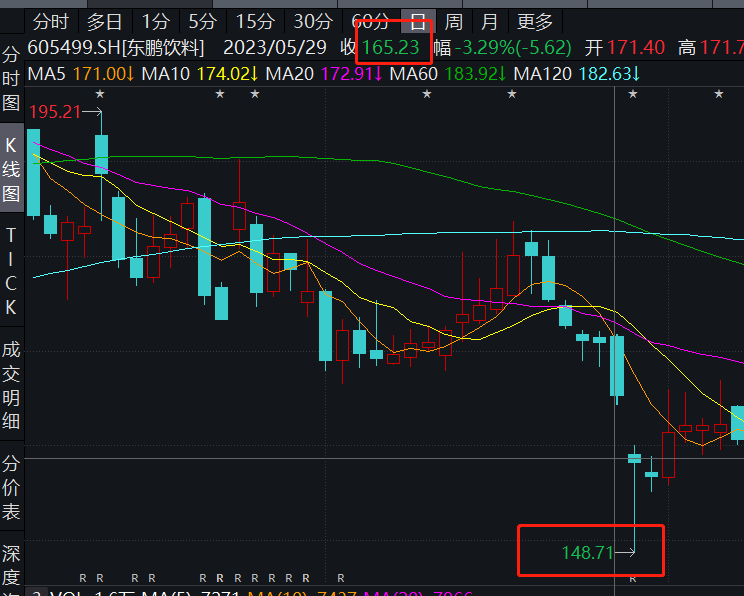
Task: Open 分价表 price distribution panel
Action: pos(12,488)
